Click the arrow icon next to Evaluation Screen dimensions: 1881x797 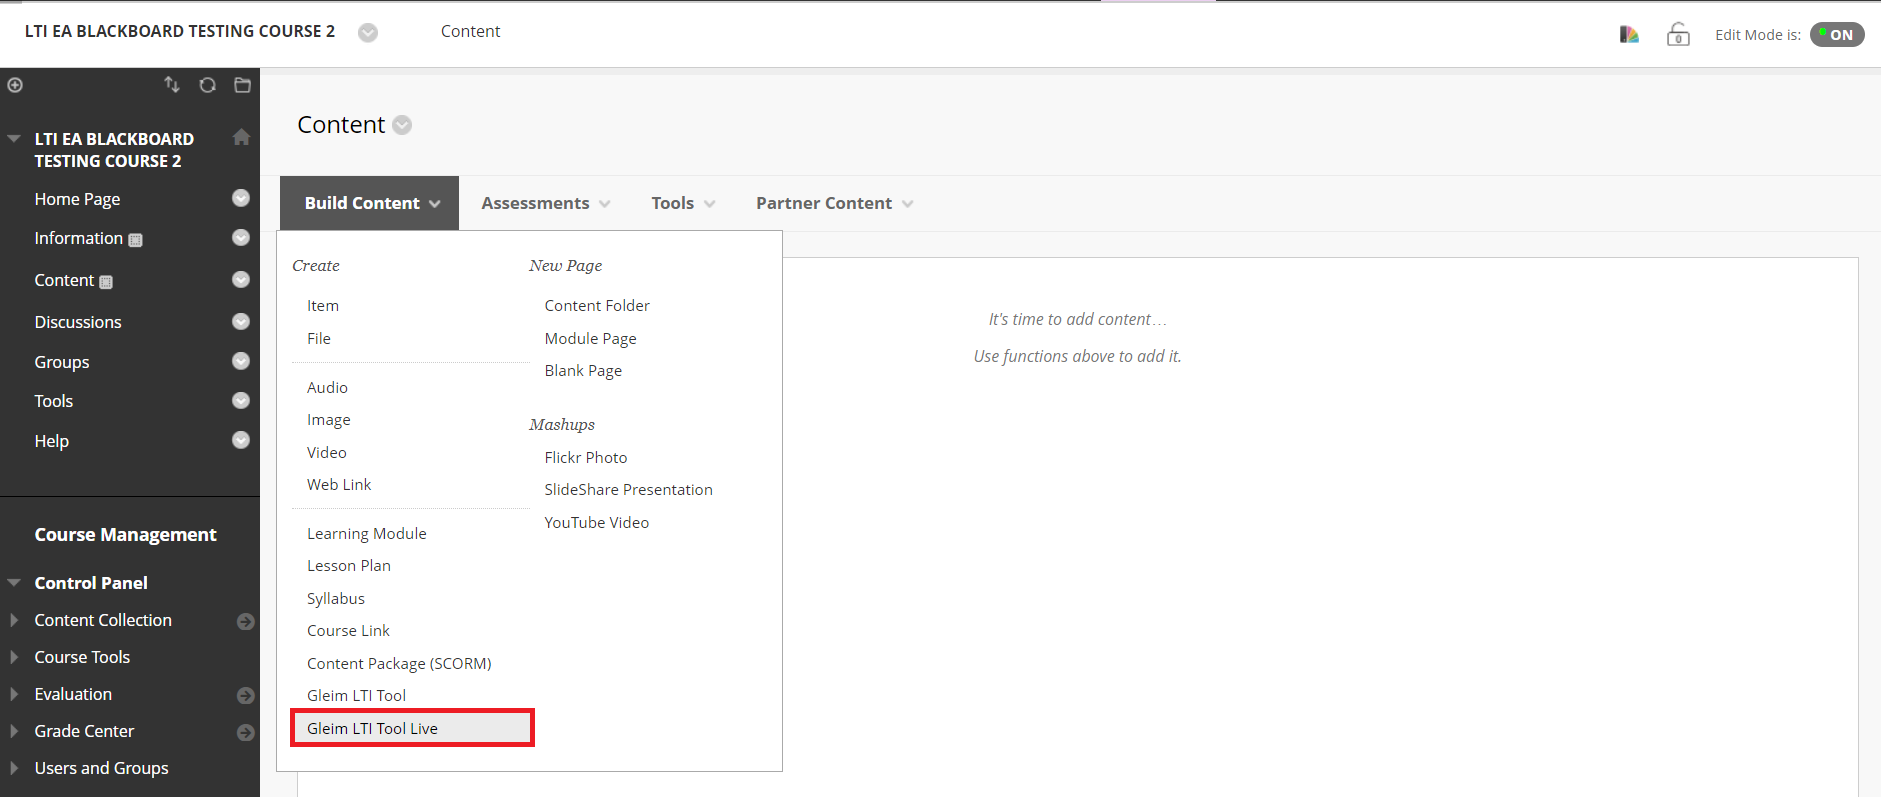pos(245,696)
